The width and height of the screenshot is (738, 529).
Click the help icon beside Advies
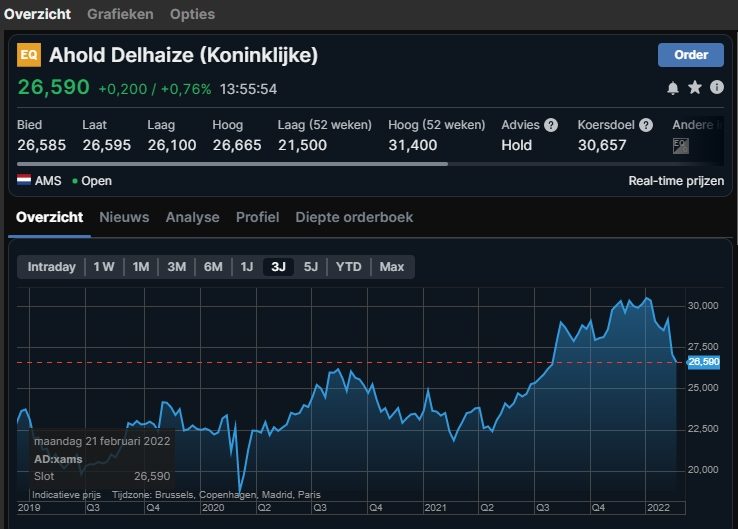(550, 125)
